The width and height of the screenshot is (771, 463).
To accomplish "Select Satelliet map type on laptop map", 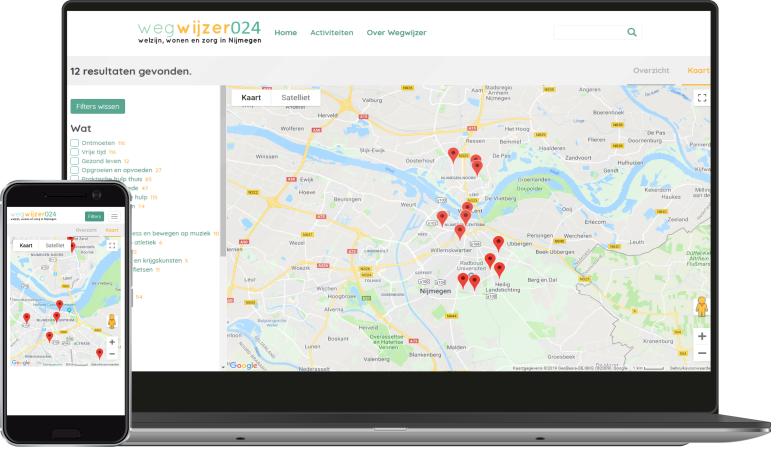I will [x=296, y=97].
